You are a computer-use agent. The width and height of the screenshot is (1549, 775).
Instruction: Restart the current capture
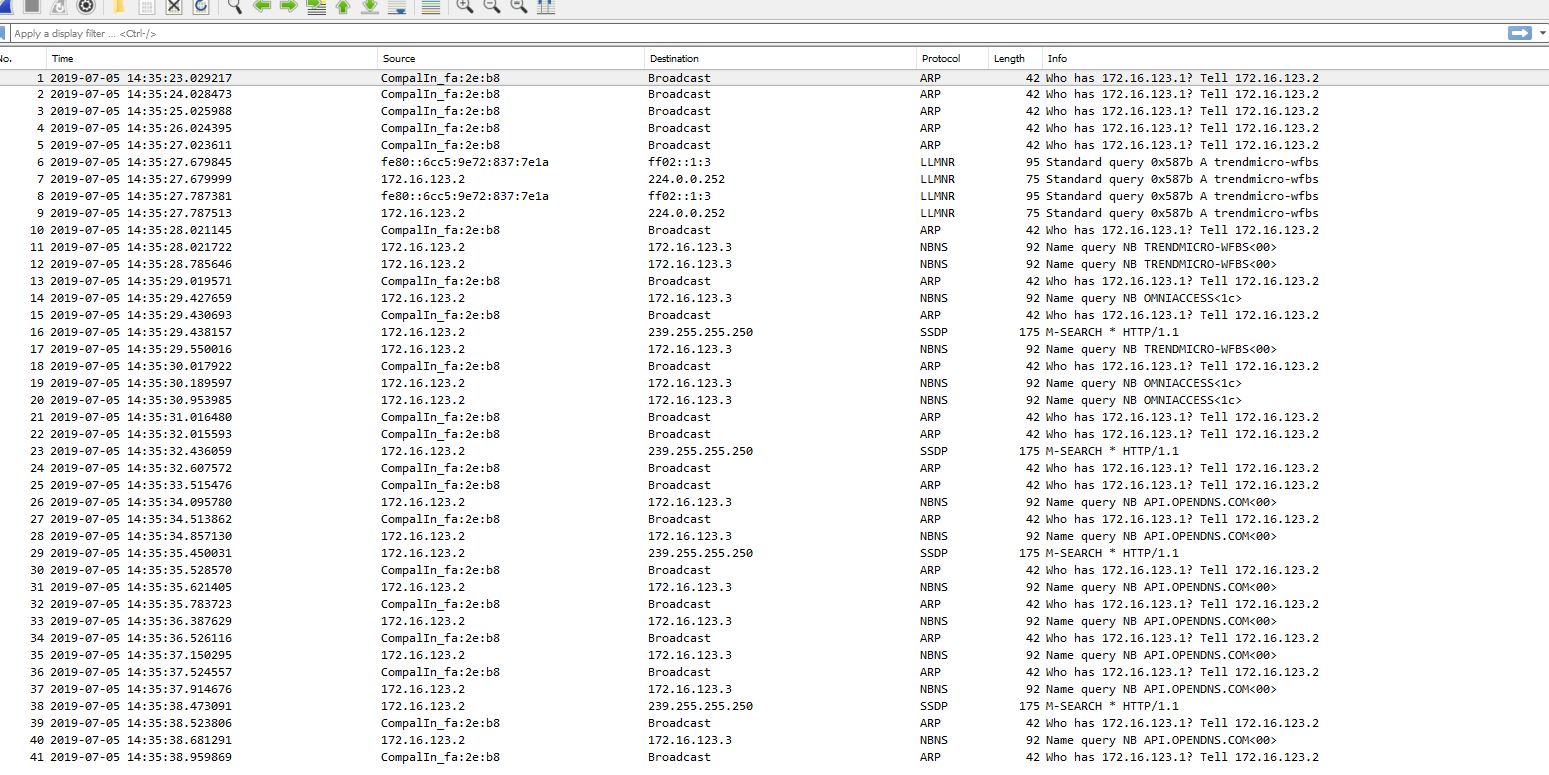[58, 6]
